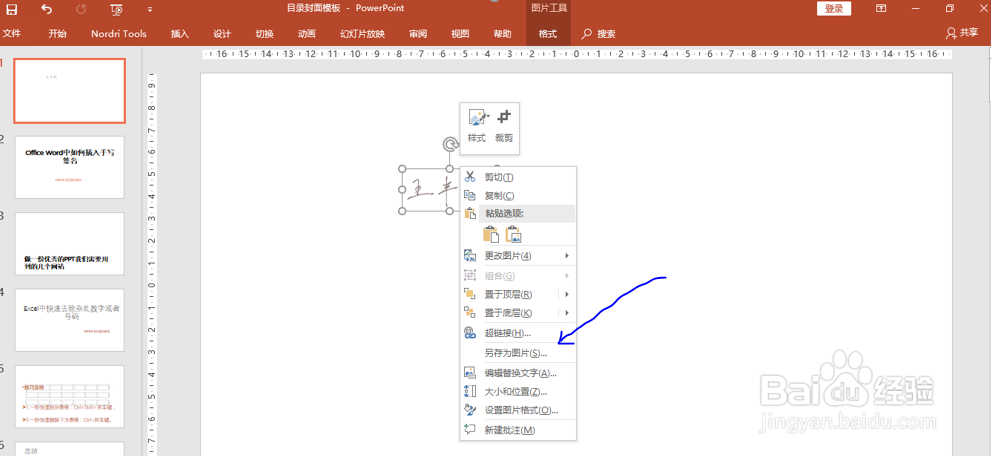Viewport: 991px width, 456px height.
Task: Select slide 3 PPT websites thumbnail
Action: (x=70, y=243)
